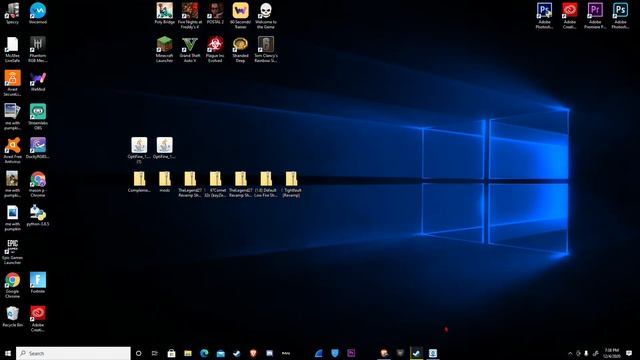Viewport: 640px width, 360px height.
Task: Open Cortana from the taskbar
Action: tap(139, 353)
